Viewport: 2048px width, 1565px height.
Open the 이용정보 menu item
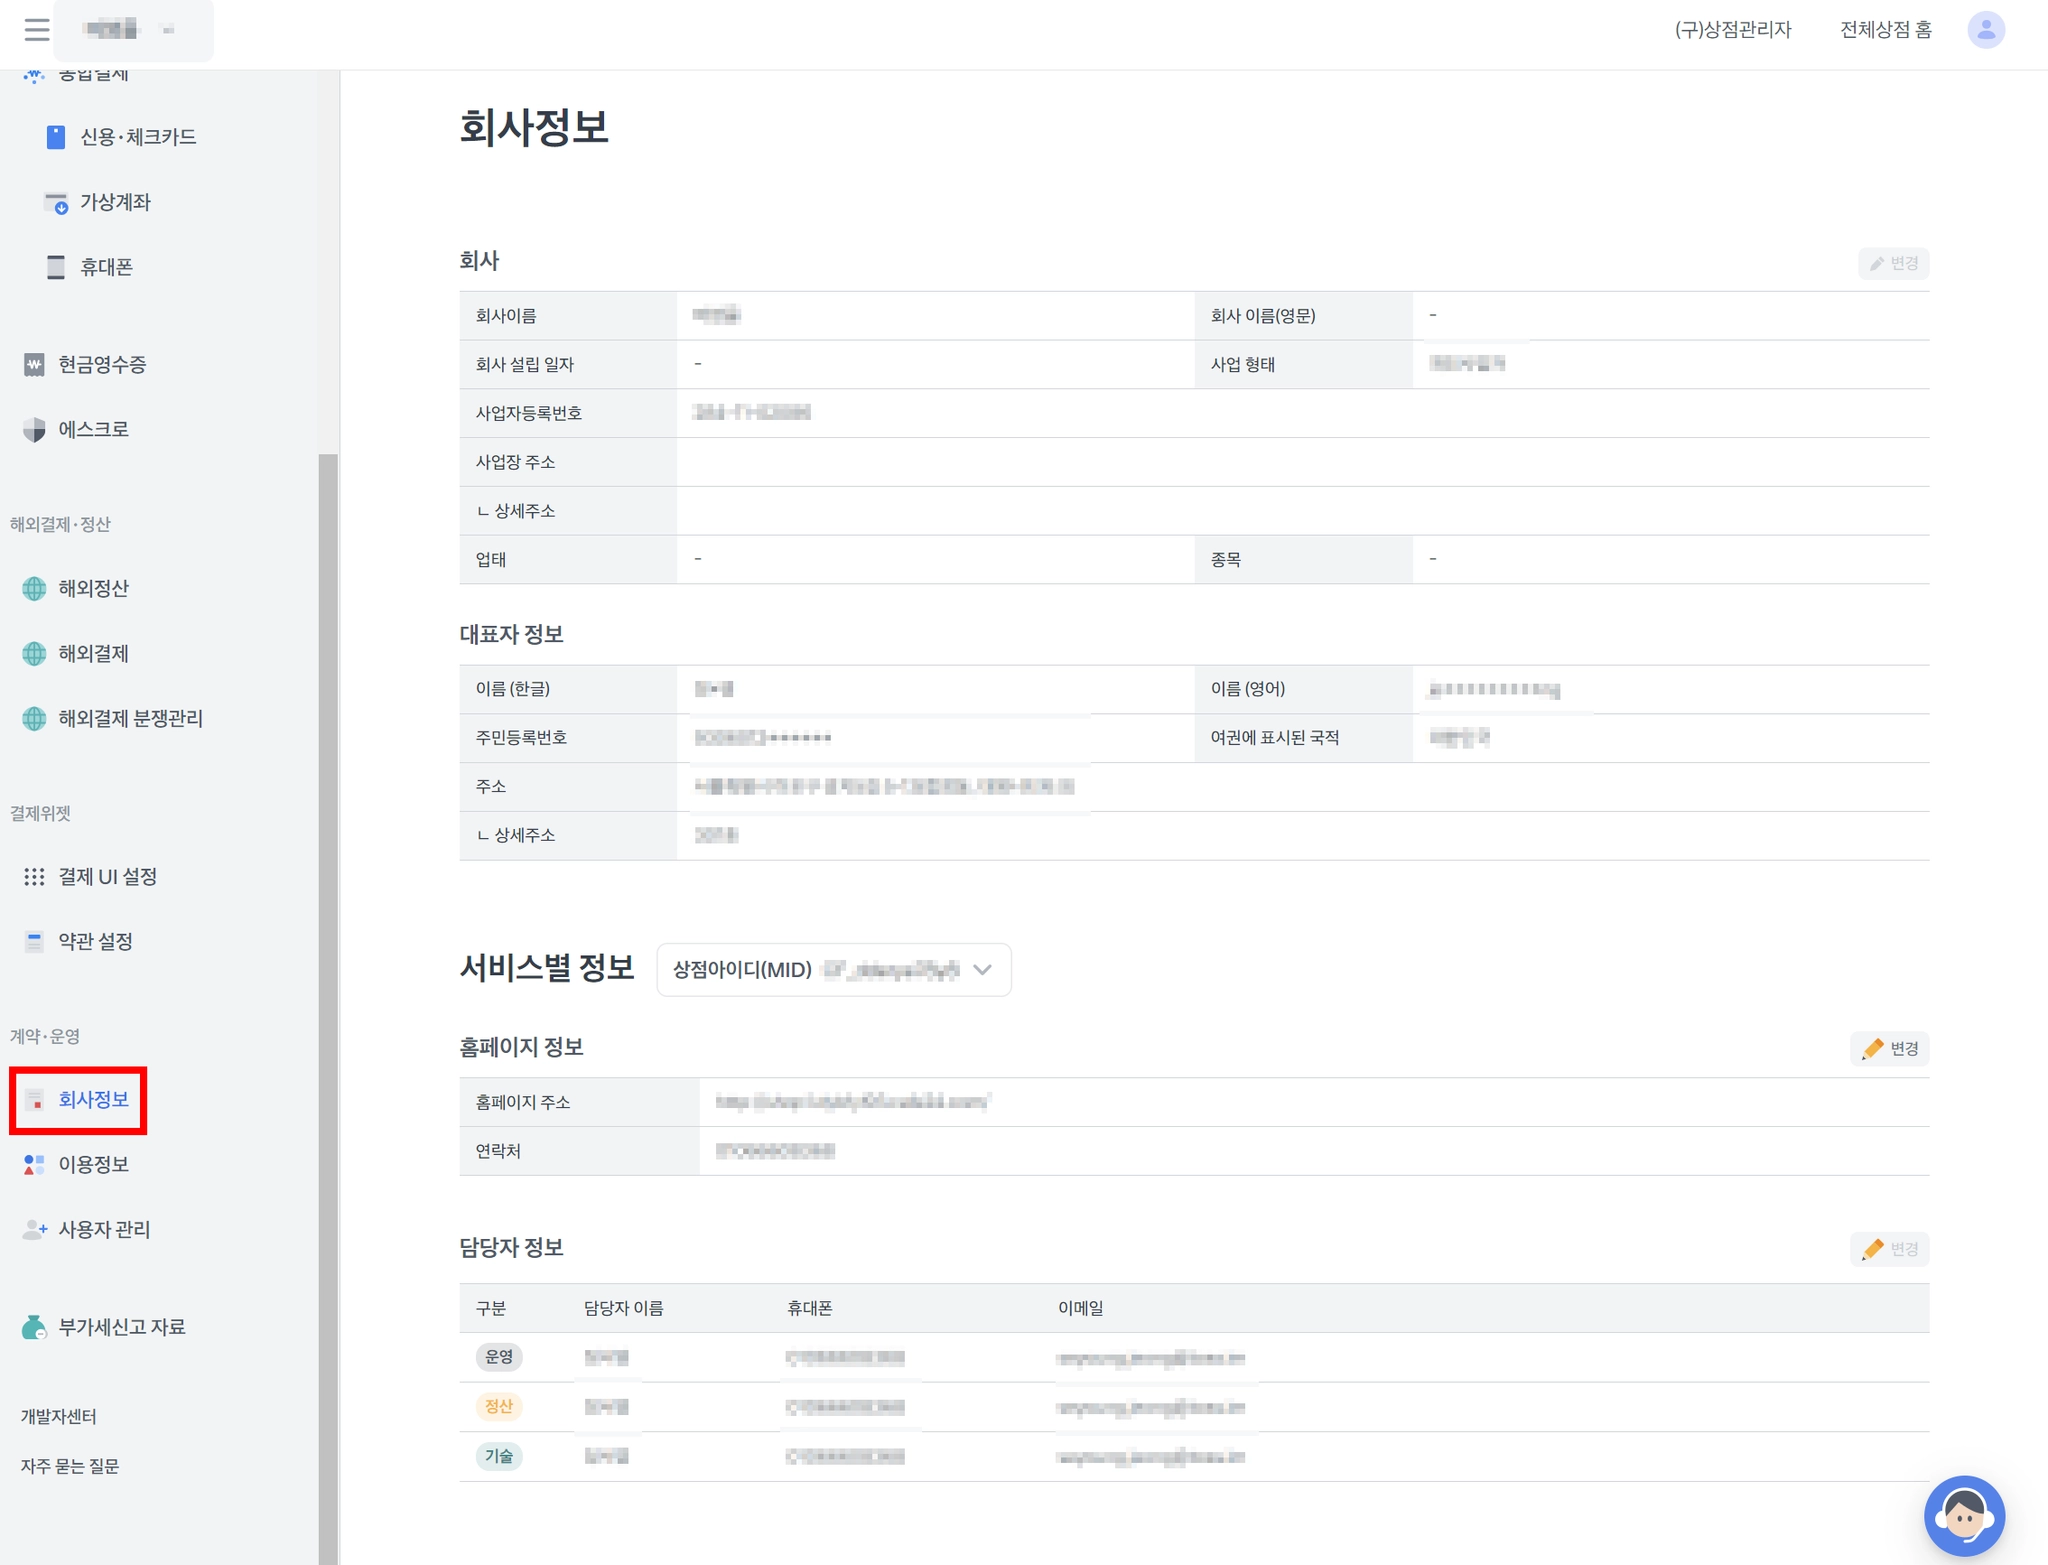pyautogui.click(x=92, y=1164)
